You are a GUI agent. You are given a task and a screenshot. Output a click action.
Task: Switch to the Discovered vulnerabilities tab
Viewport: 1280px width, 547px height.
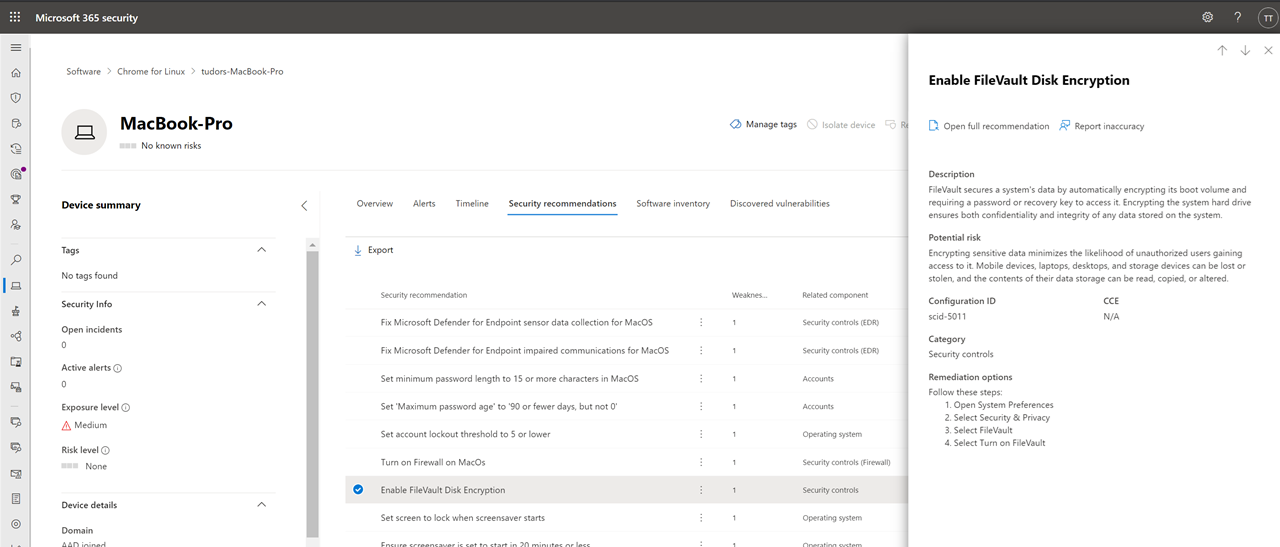click(x=779, y=204)
